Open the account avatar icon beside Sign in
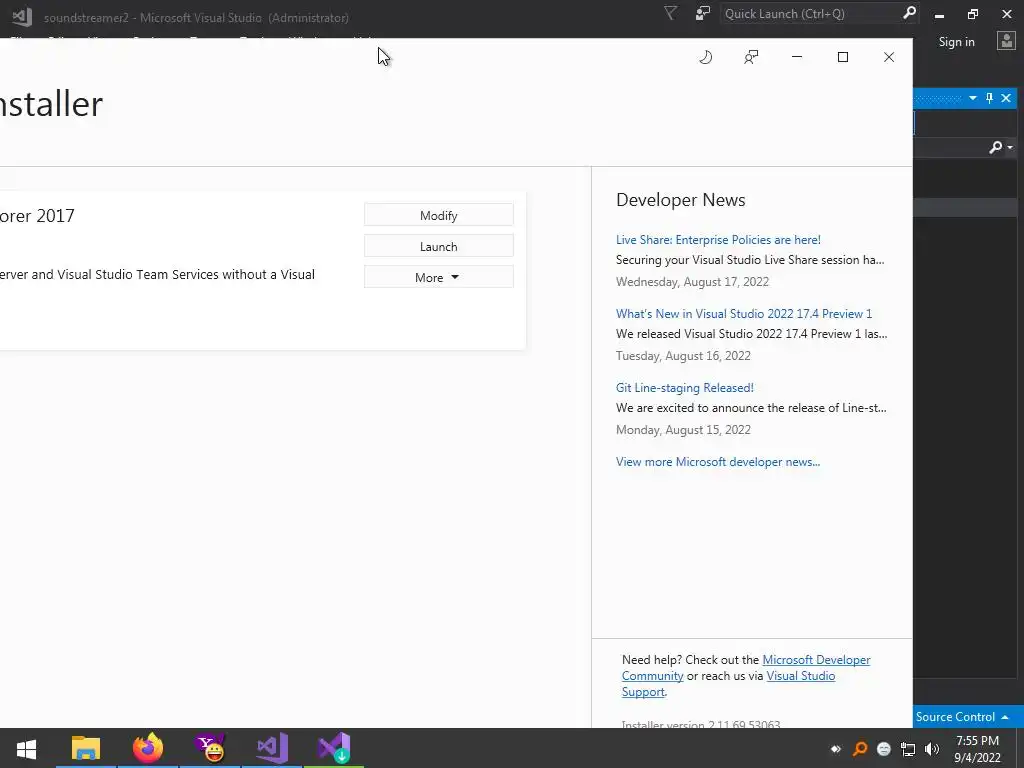This screenshot has height=768, width=1024. click(1006, 41)
